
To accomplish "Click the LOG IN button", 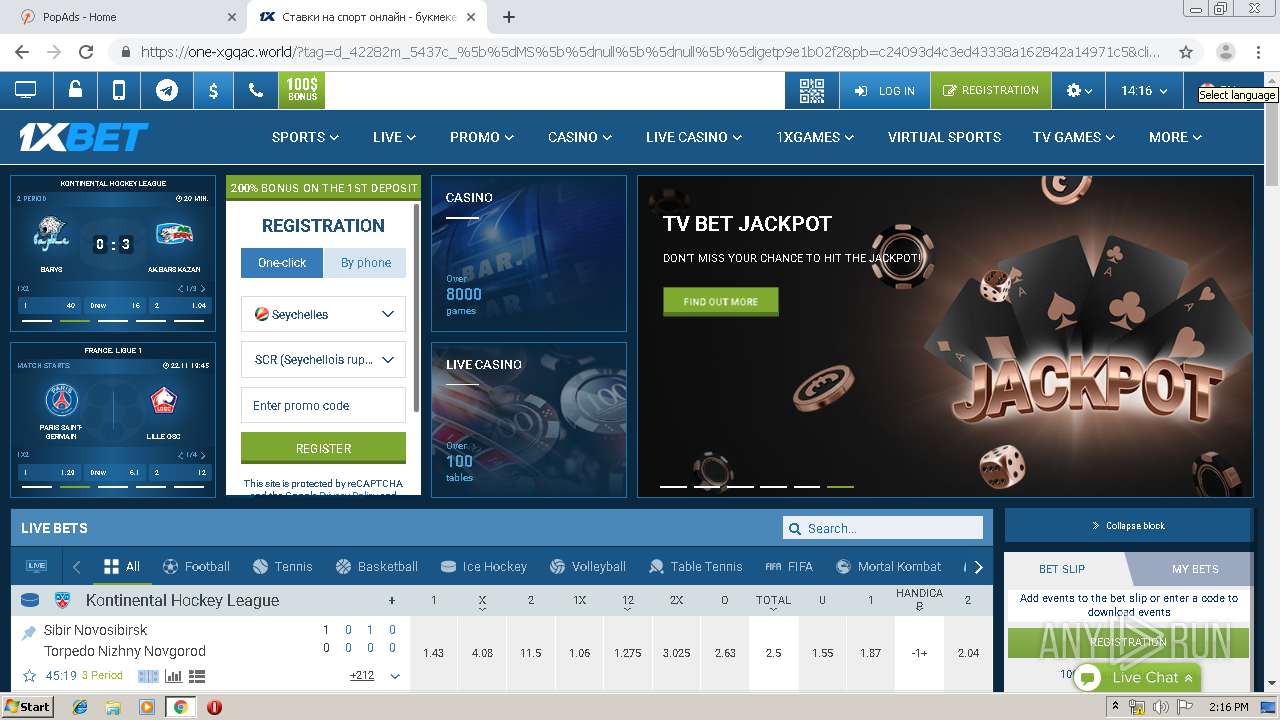I will coord(885,90).
